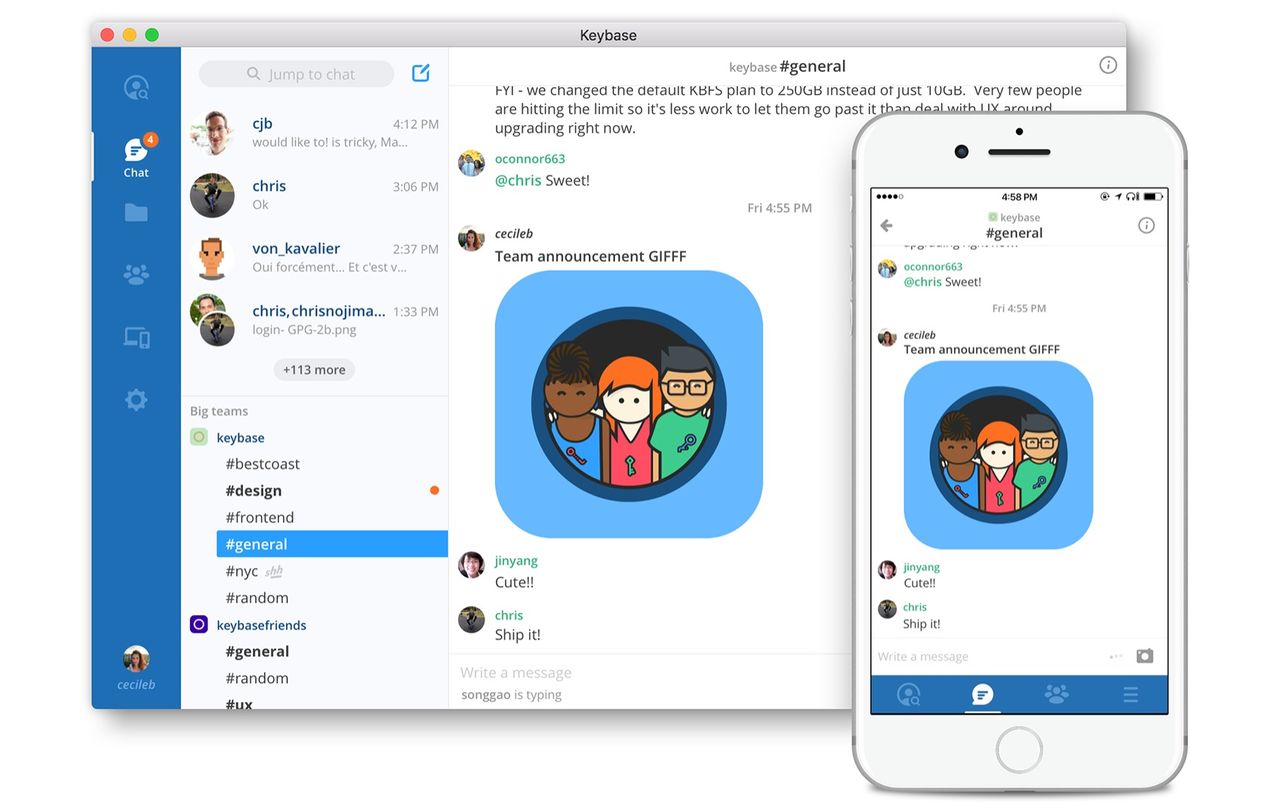Click cecileb username above desktop GIF

pos(514,234)
